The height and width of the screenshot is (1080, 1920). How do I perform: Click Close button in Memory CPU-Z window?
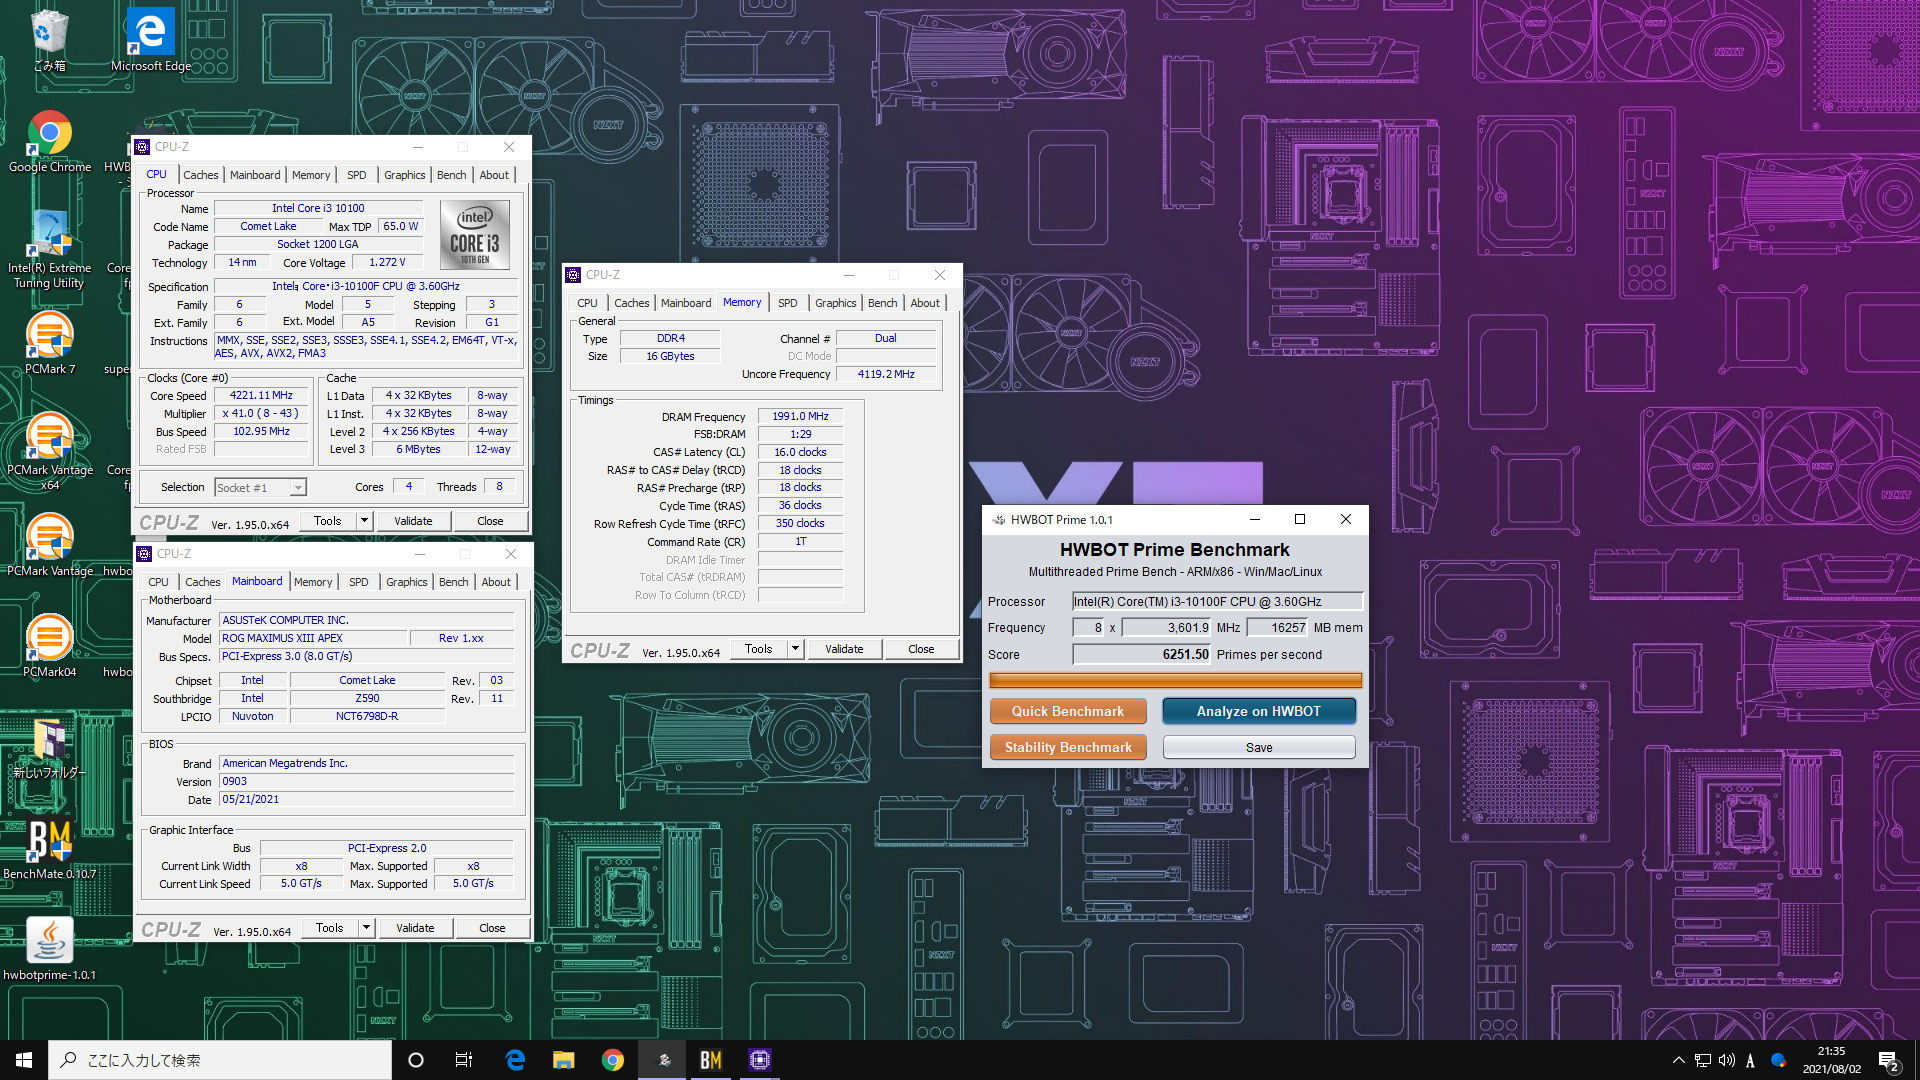click(921, 649)
